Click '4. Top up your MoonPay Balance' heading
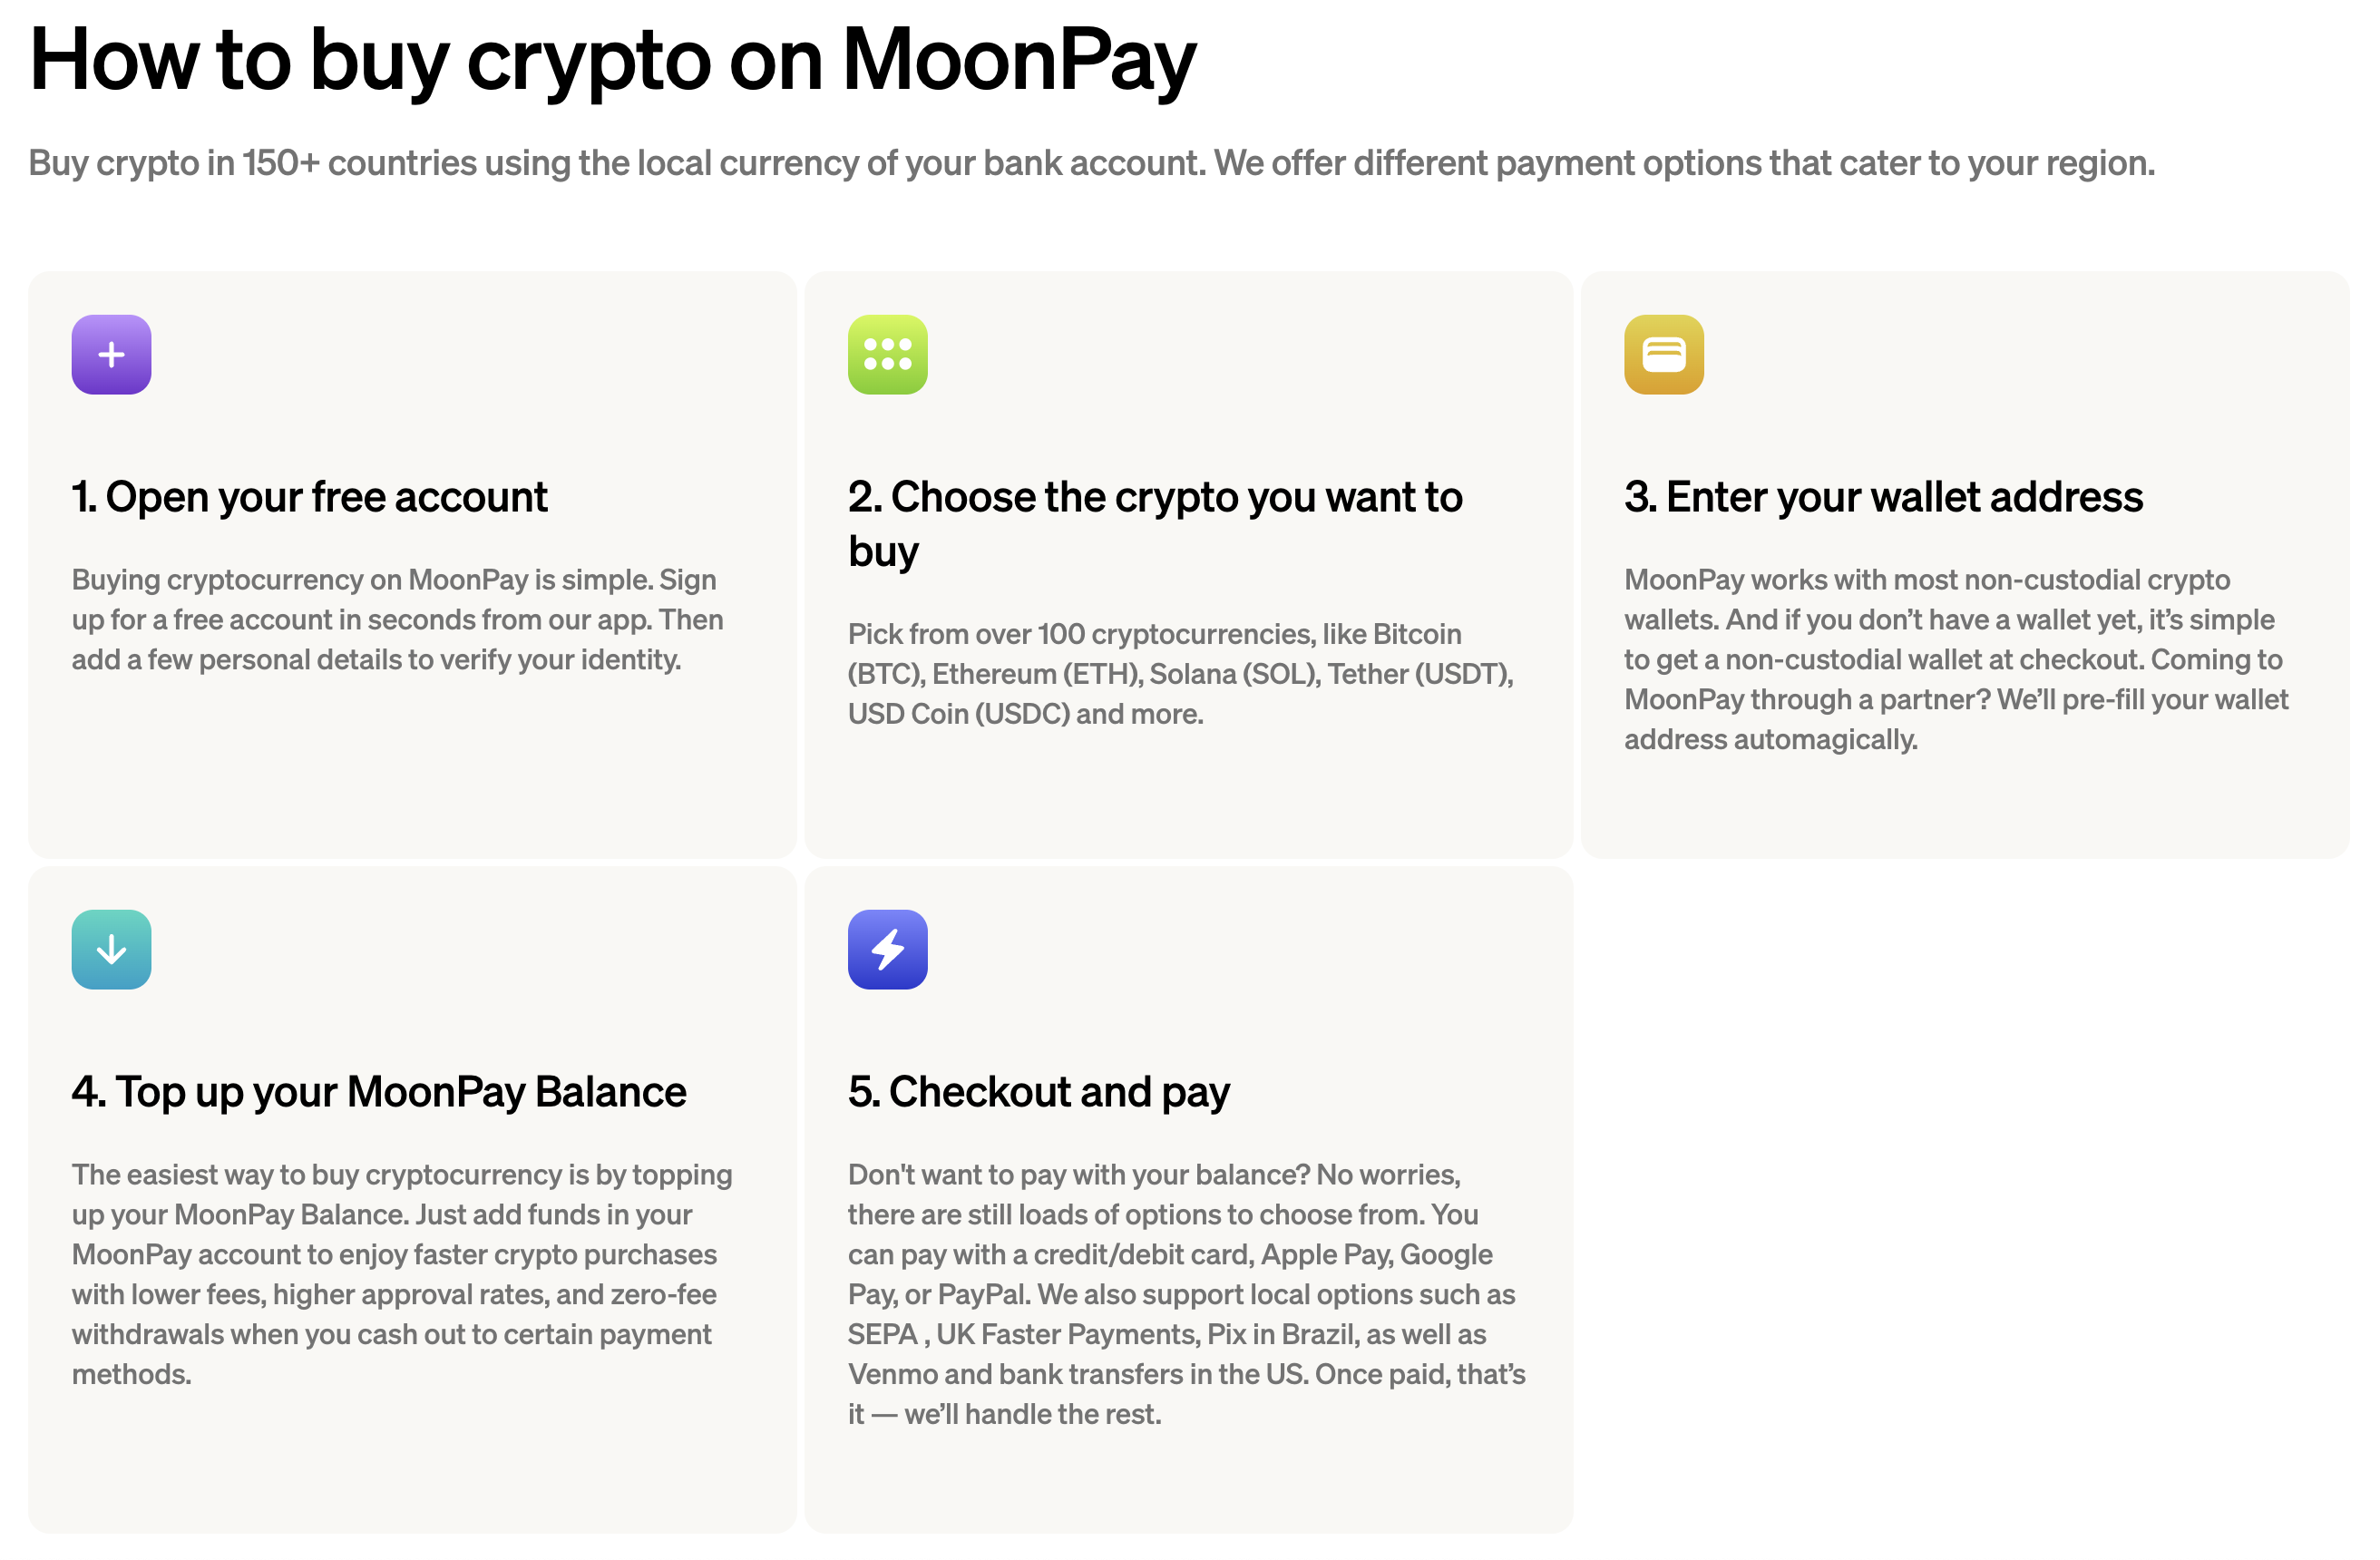The image size is (2380, 1560). tap(379, 1092)
